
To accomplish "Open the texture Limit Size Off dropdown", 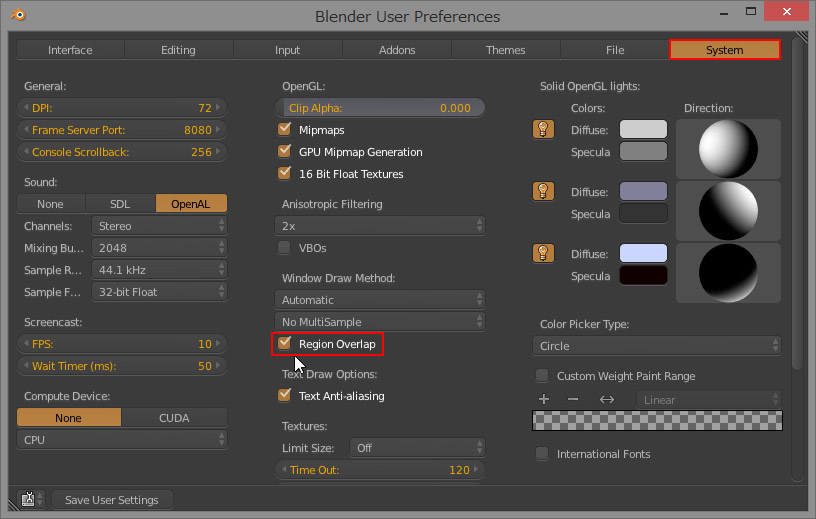I will [417, 448].
